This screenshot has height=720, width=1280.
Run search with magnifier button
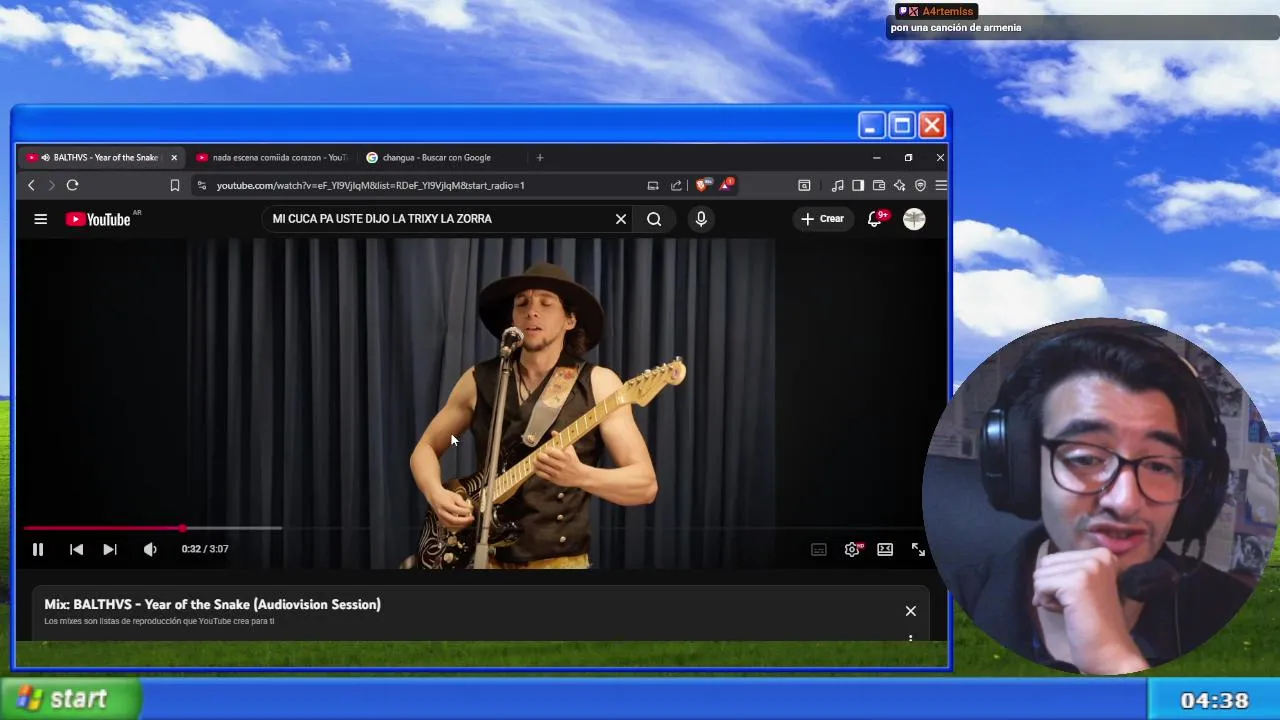coord(654,219)
